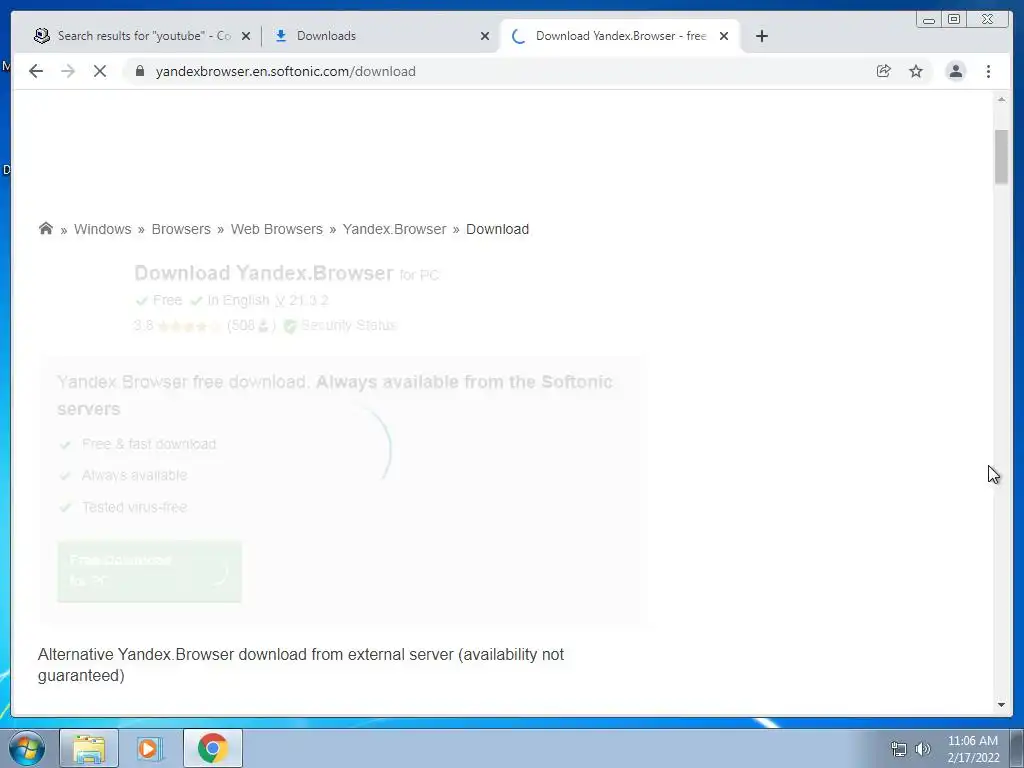
Task: Click the forward navigation arrow
Action: [68, 71]
